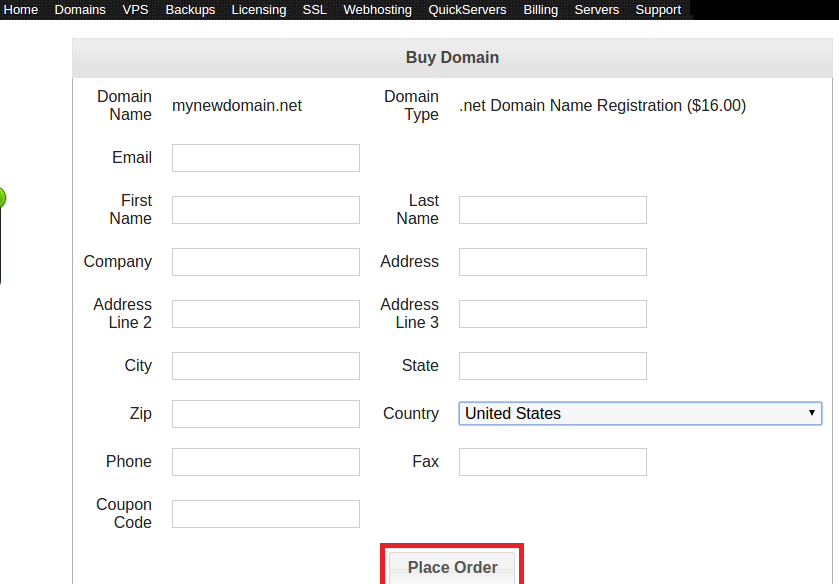Click the Phone number field
839x584 pixels.
point(265,461)
